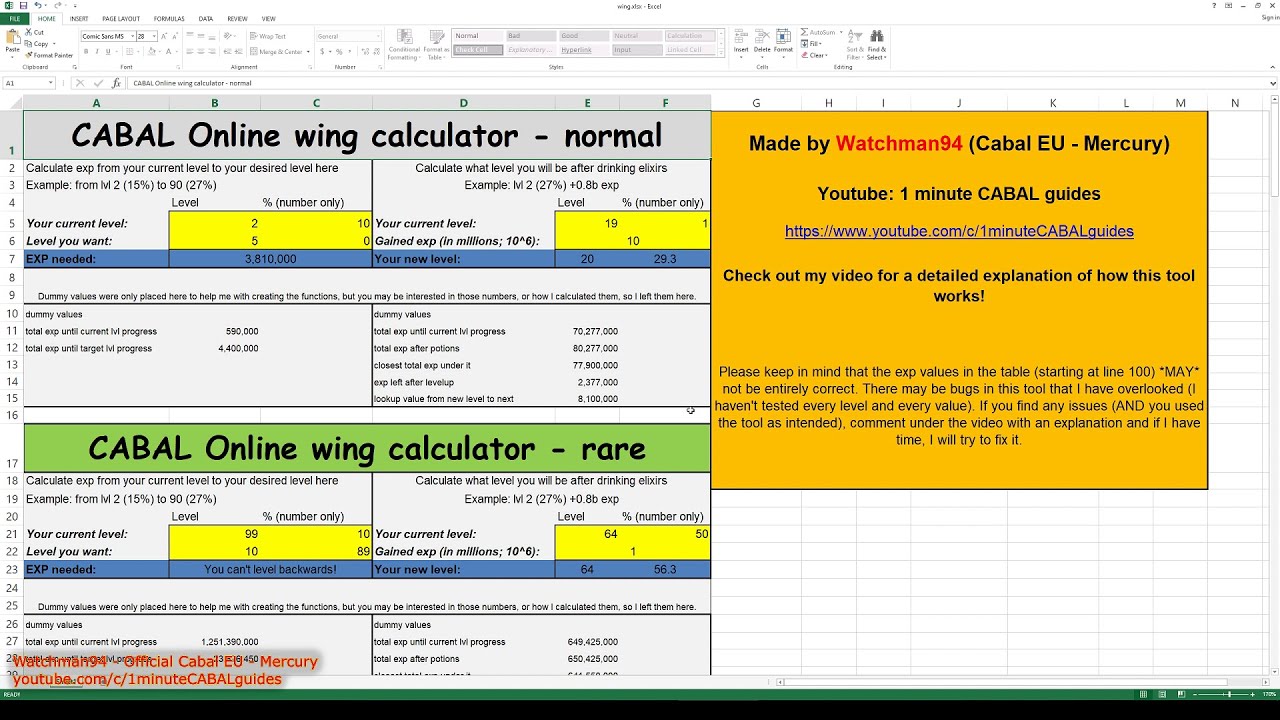Expand the formula bar chevron

[x=1273, y=83]
